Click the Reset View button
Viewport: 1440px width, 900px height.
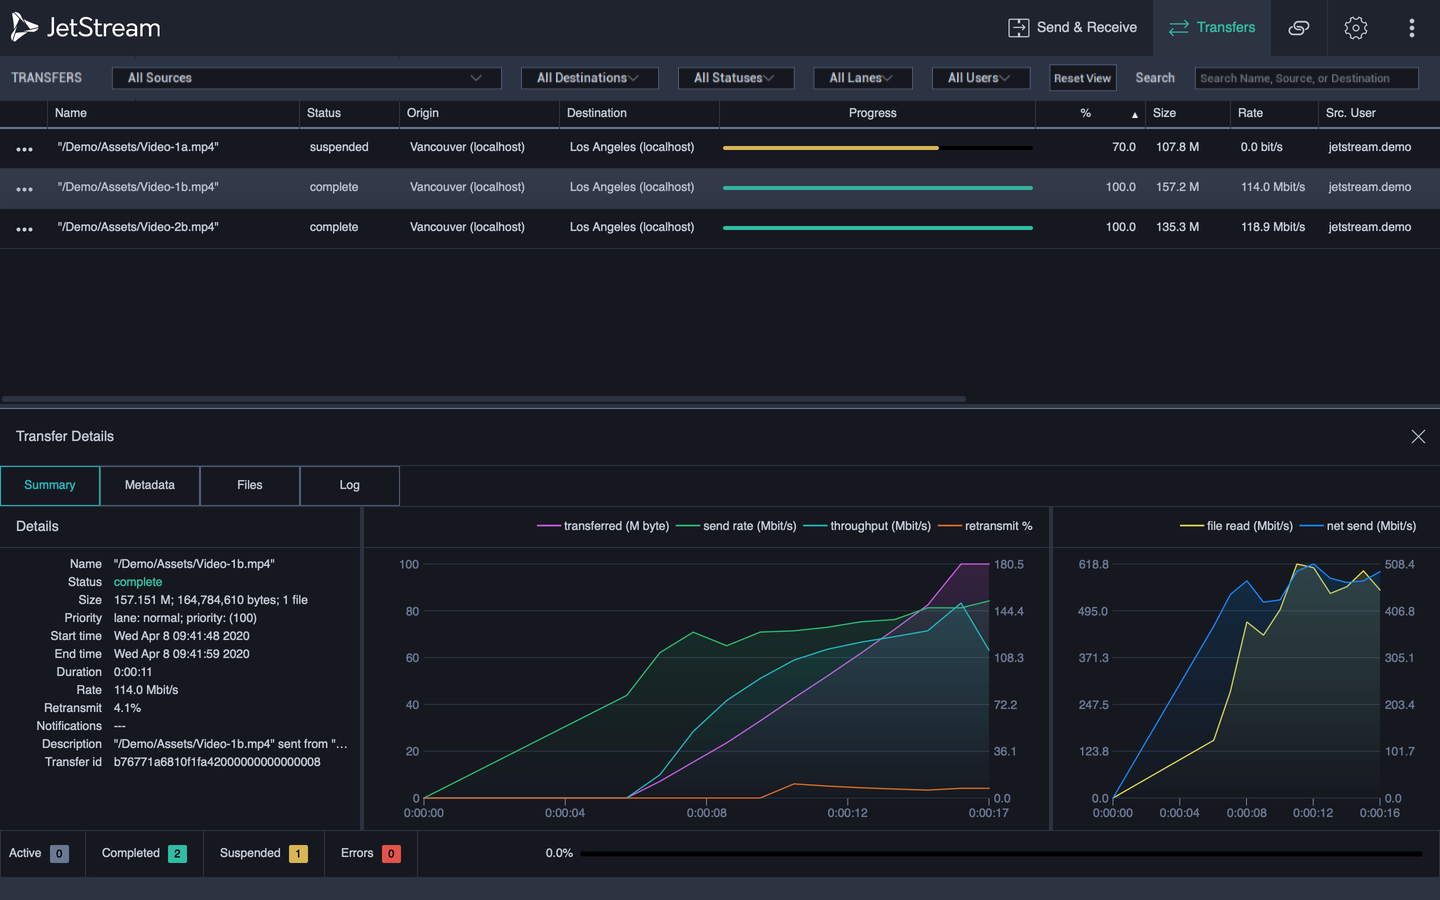pyautogui.click(x=1082, y=78)
